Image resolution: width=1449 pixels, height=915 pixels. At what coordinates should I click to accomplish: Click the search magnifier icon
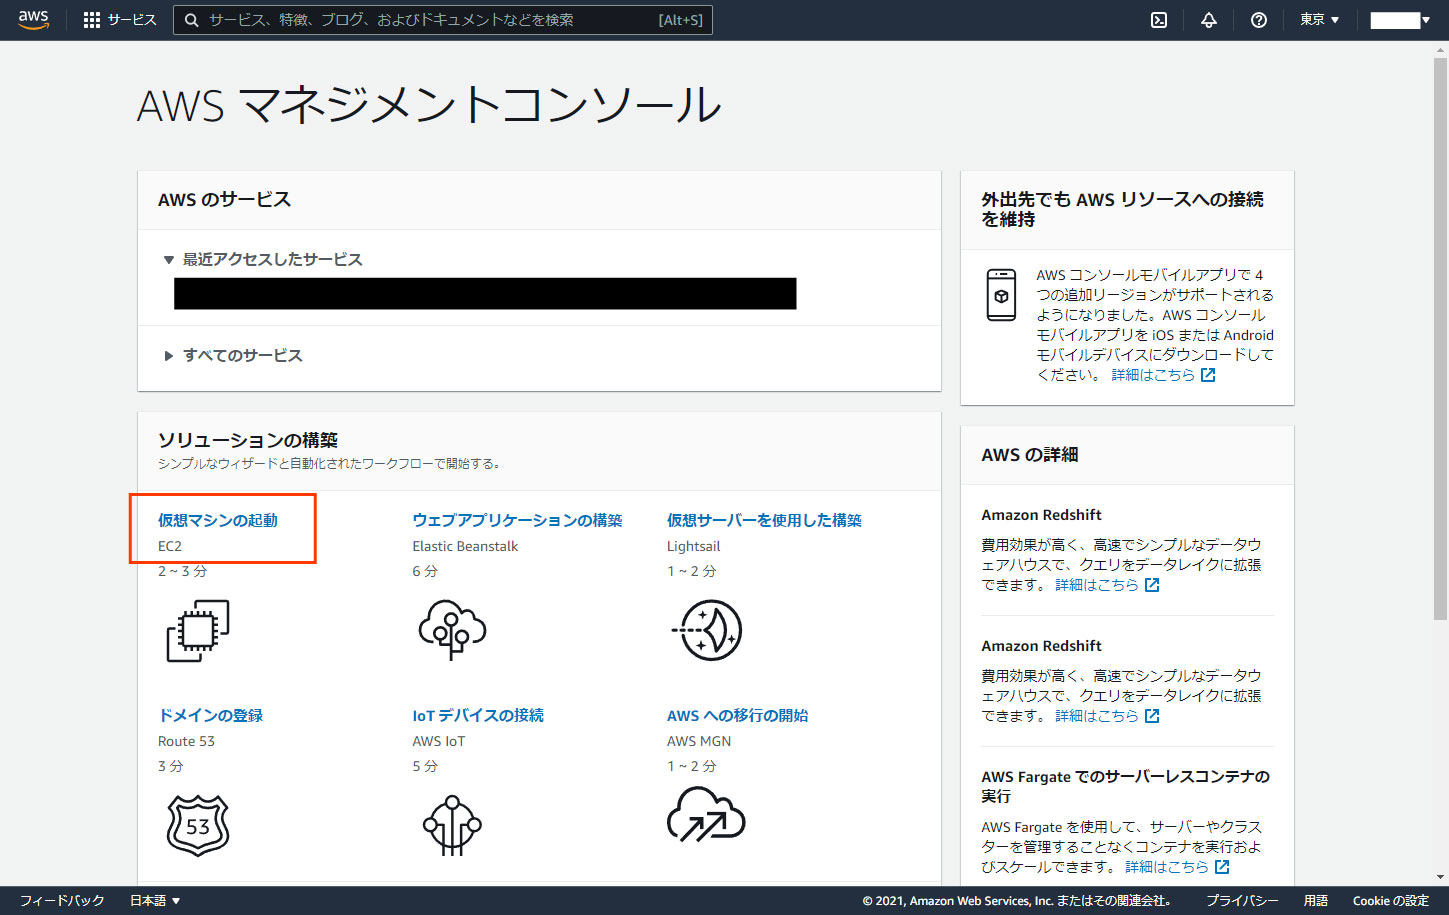(x=191, y=20)
